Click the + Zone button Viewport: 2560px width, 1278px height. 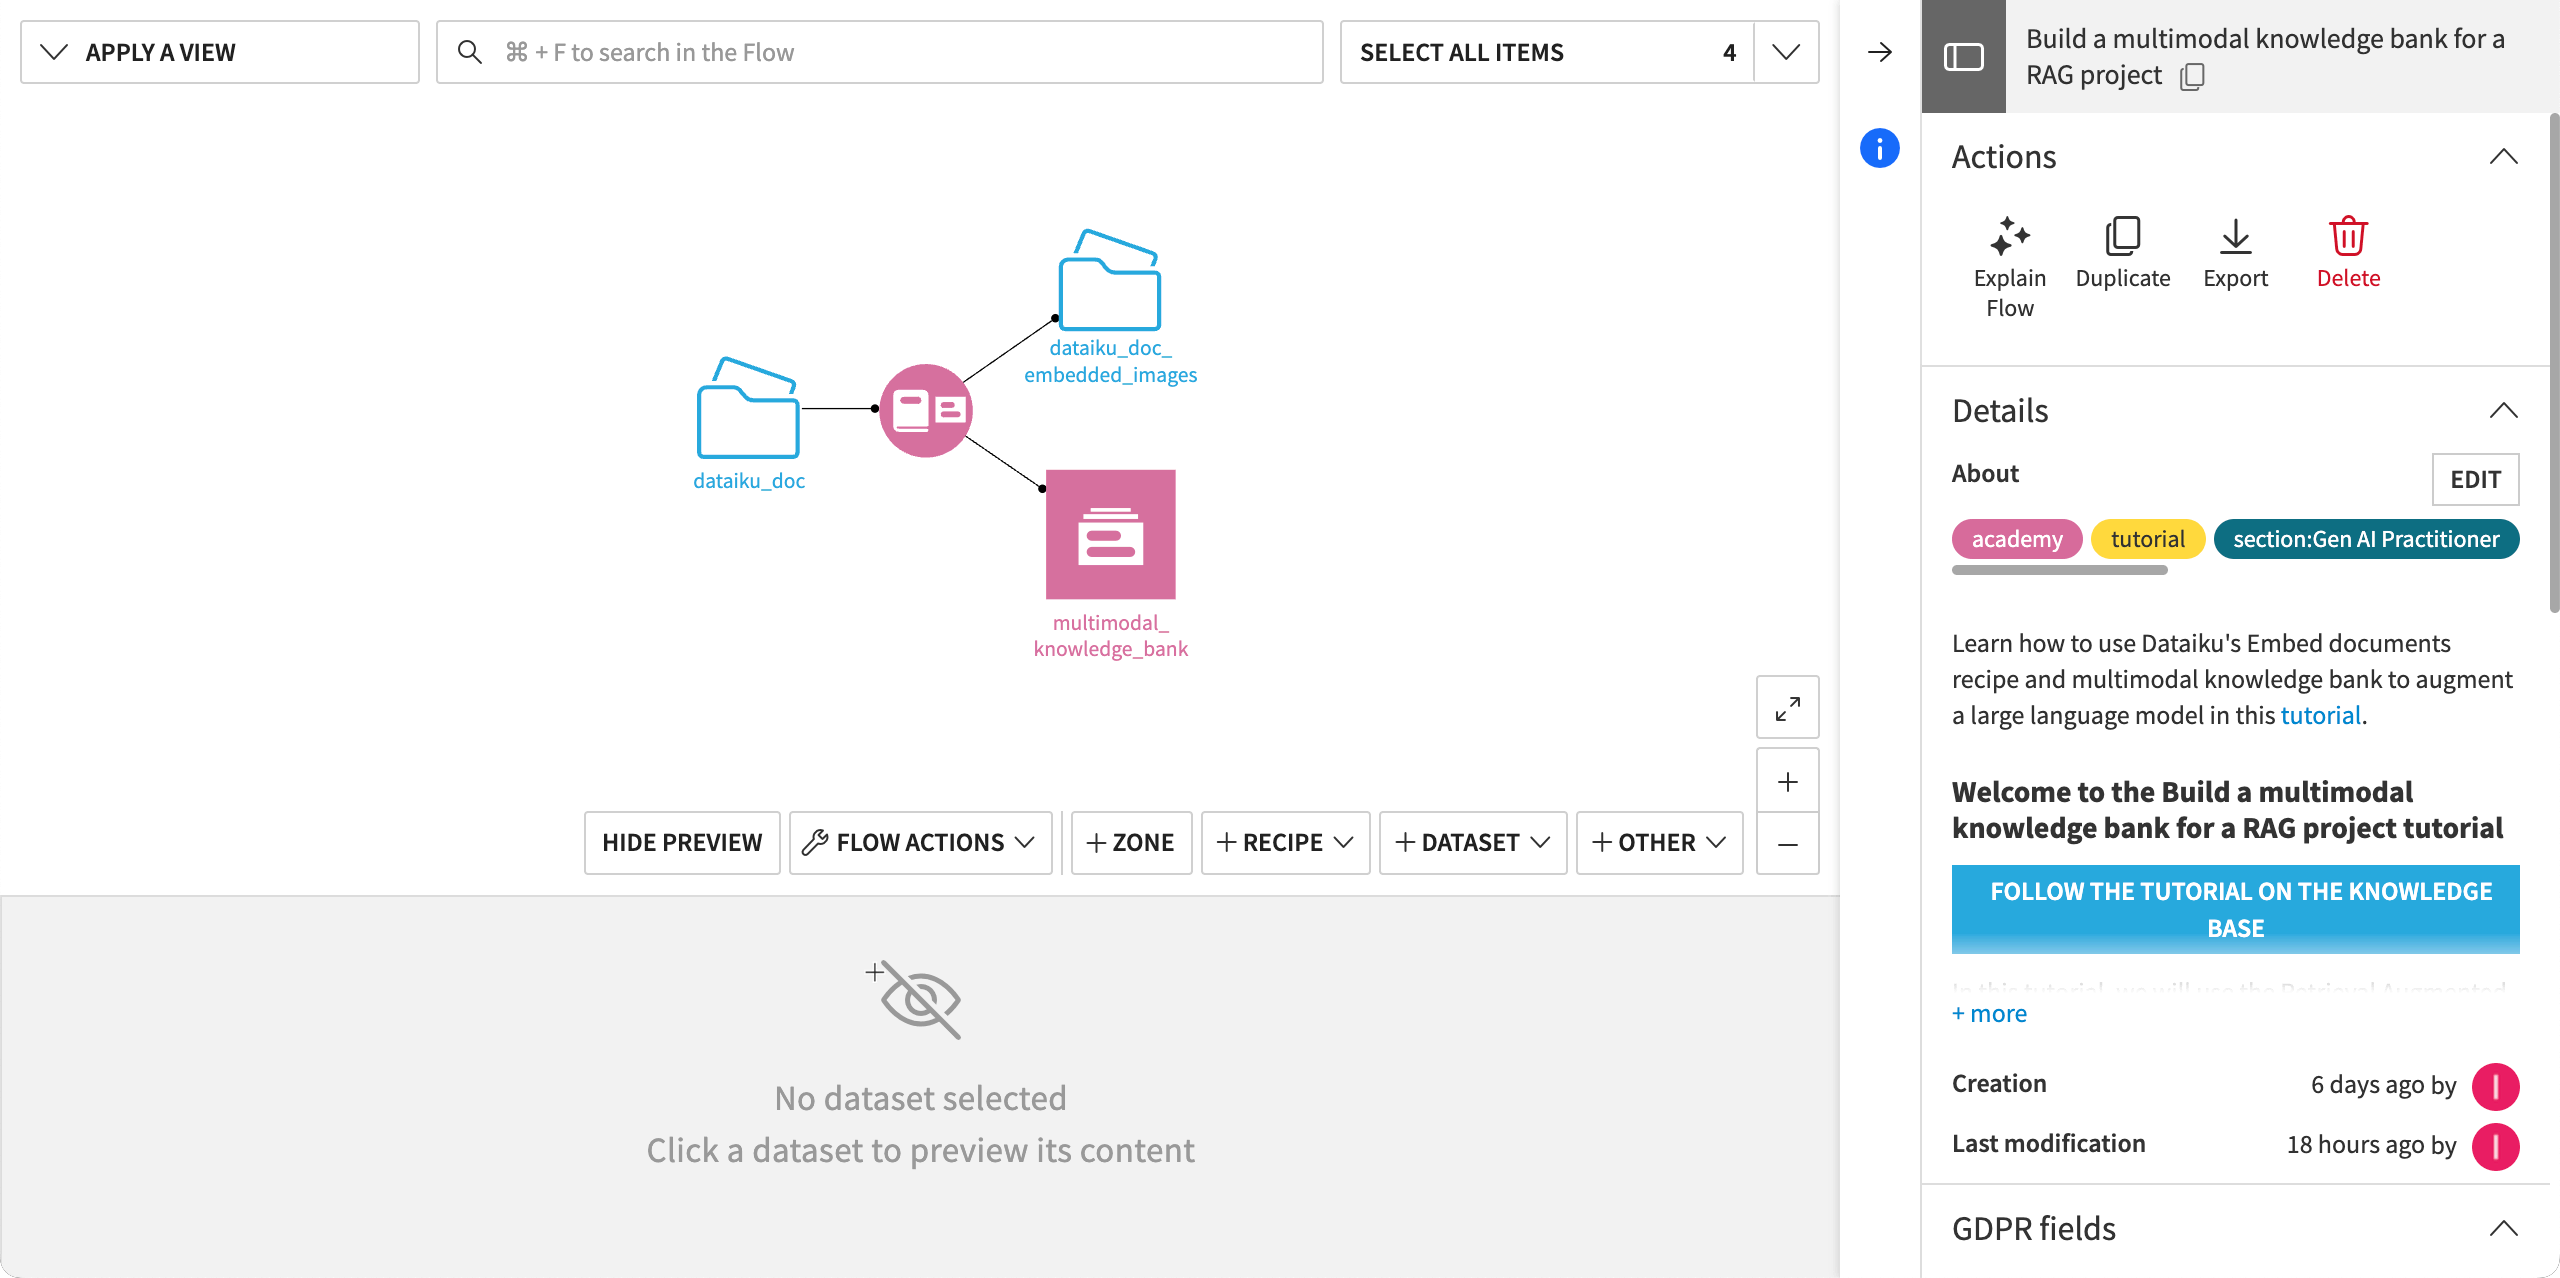tap(1131, 843)
